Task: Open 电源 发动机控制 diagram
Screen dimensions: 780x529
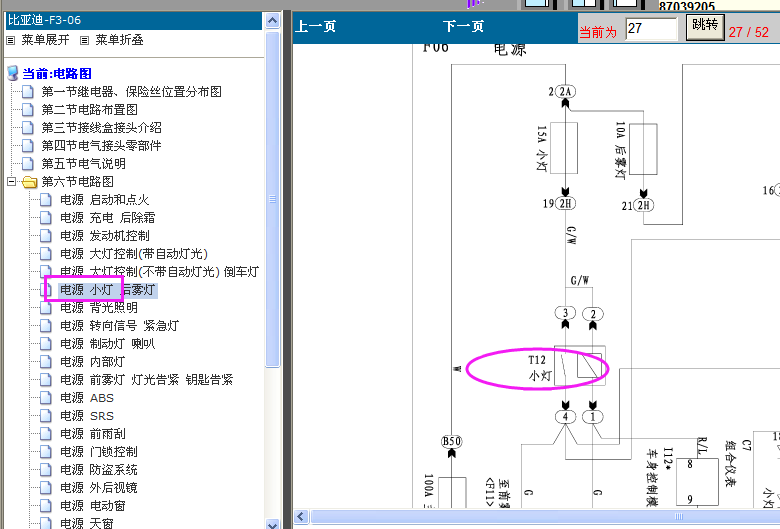Action: [104, 235]
